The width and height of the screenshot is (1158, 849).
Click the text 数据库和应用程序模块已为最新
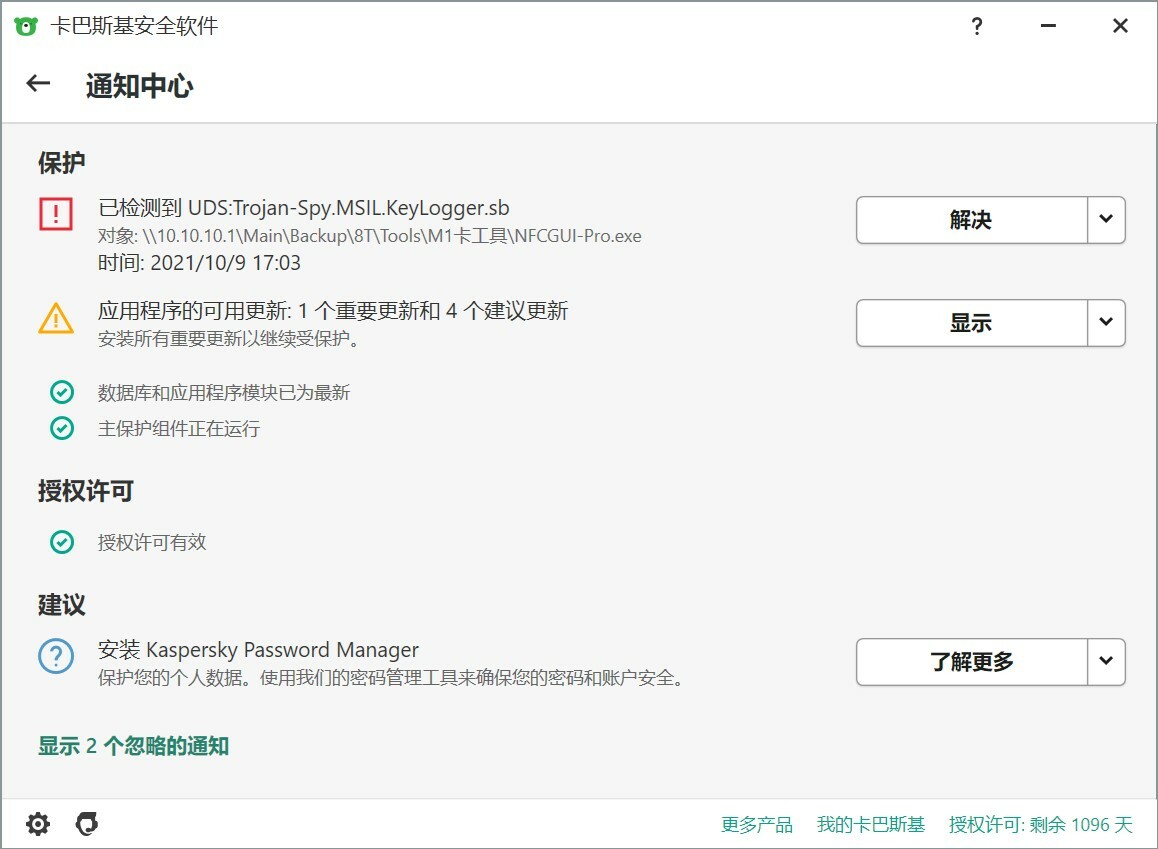coord(224,393)
